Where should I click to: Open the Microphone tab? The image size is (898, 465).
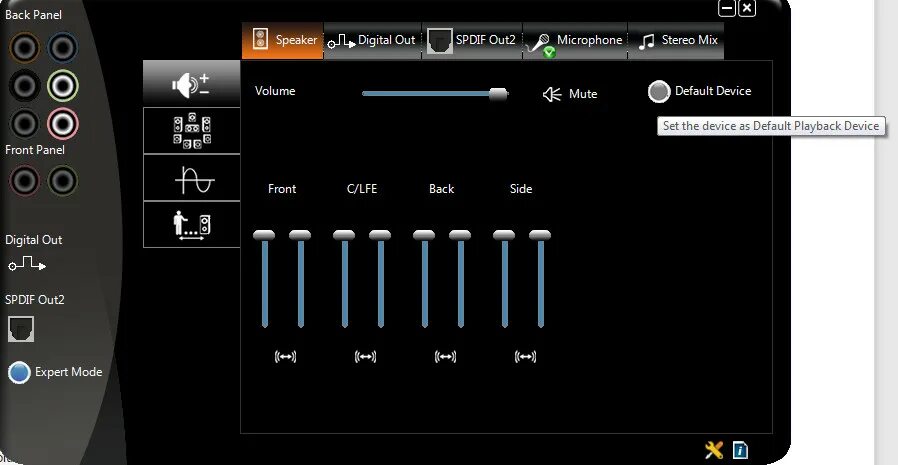tap(575, 41)
